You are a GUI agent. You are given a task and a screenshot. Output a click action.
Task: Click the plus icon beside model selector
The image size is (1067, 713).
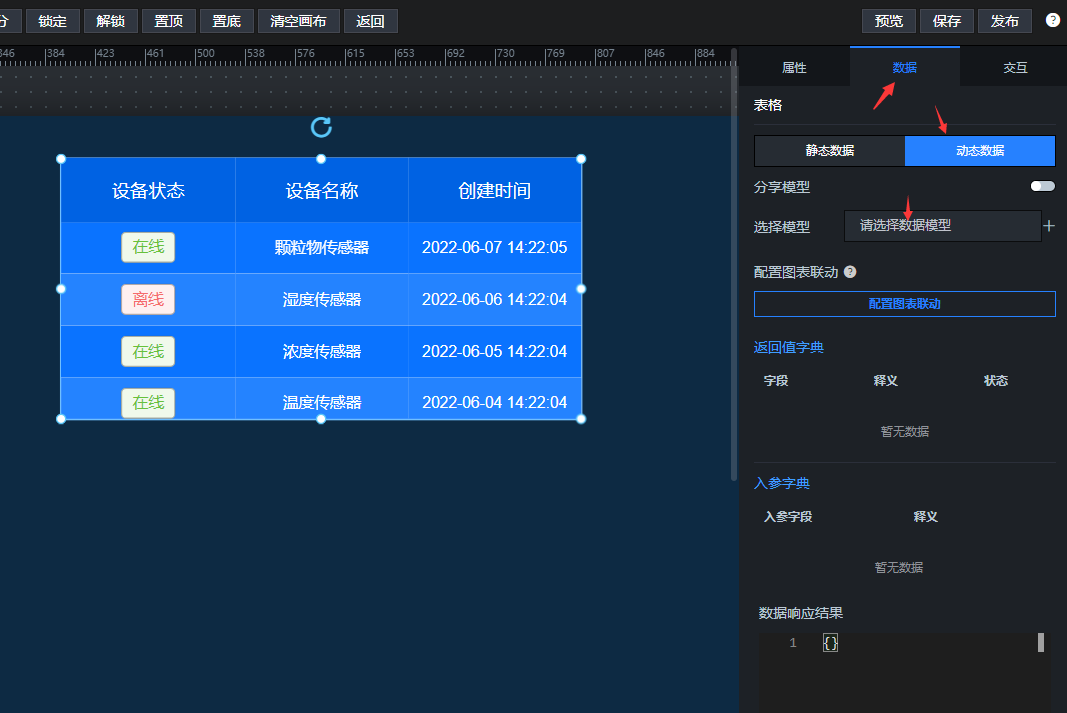[1049, 226]
